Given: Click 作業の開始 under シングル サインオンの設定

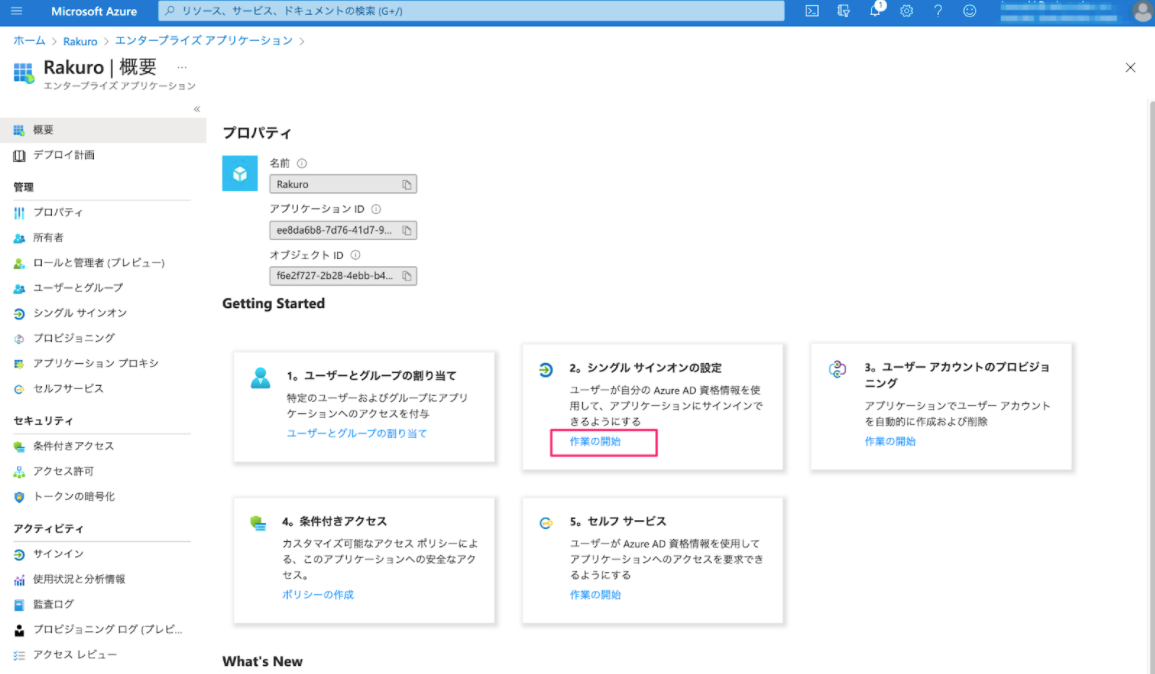Looking at the screenshot, I should click(x=595, y=441).
